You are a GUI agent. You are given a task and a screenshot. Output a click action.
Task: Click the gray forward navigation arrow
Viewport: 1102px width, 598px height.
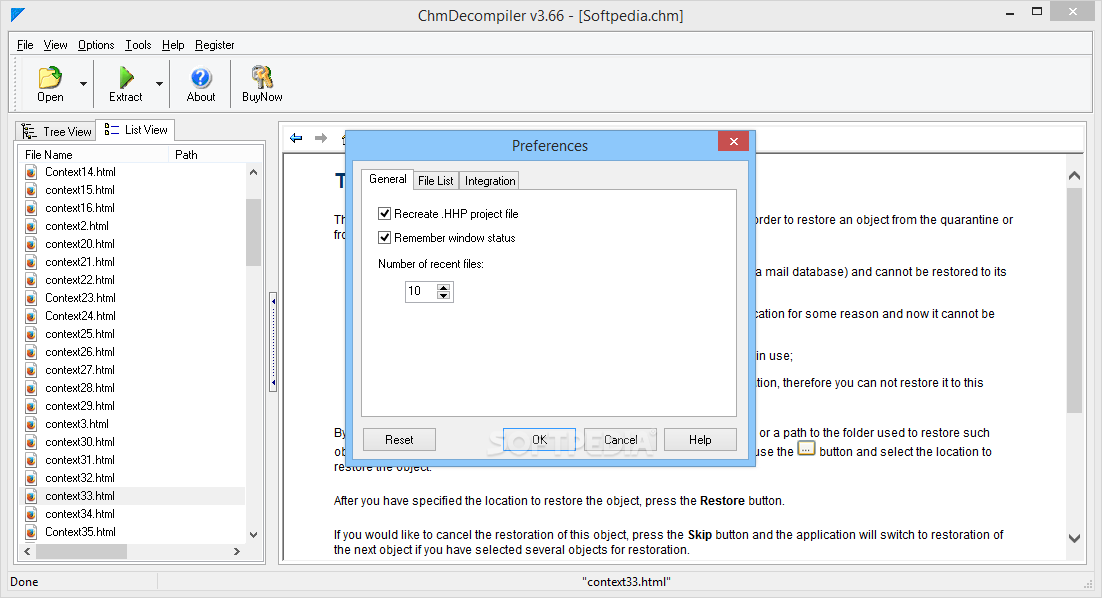pos(321,138)
